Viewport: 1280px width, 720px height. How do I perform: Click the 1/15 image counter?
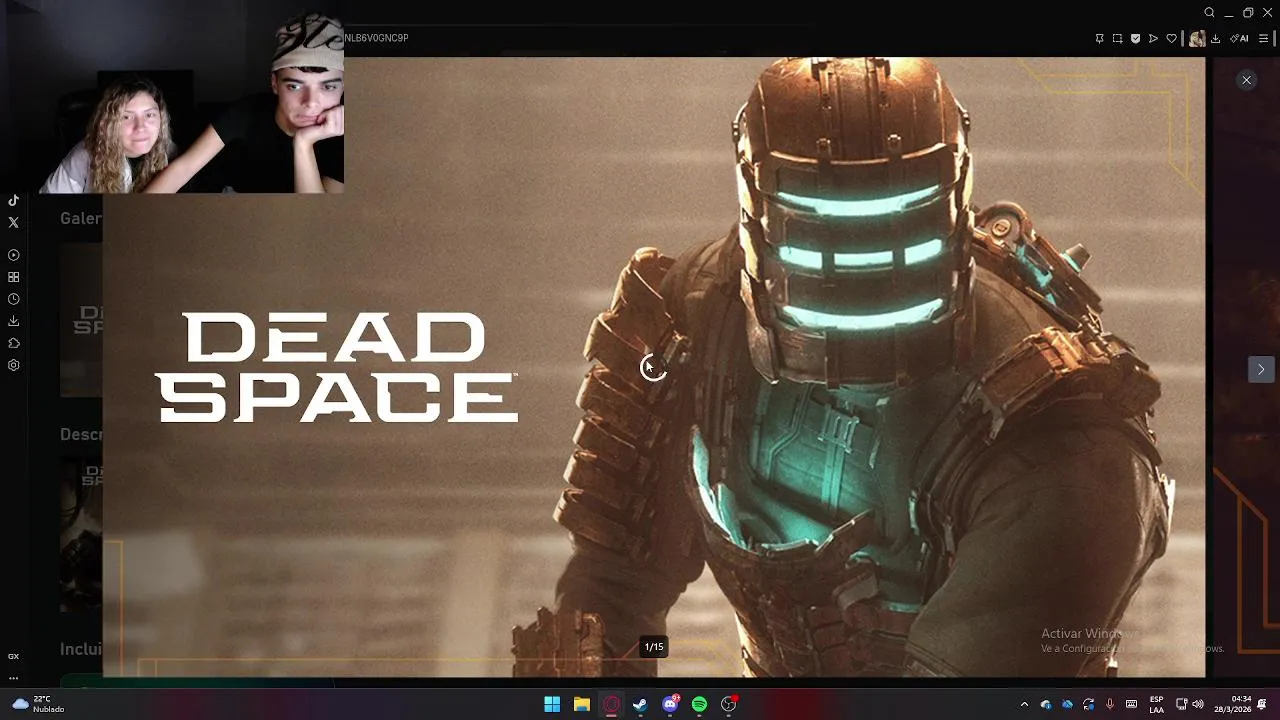tap(654, 647)
